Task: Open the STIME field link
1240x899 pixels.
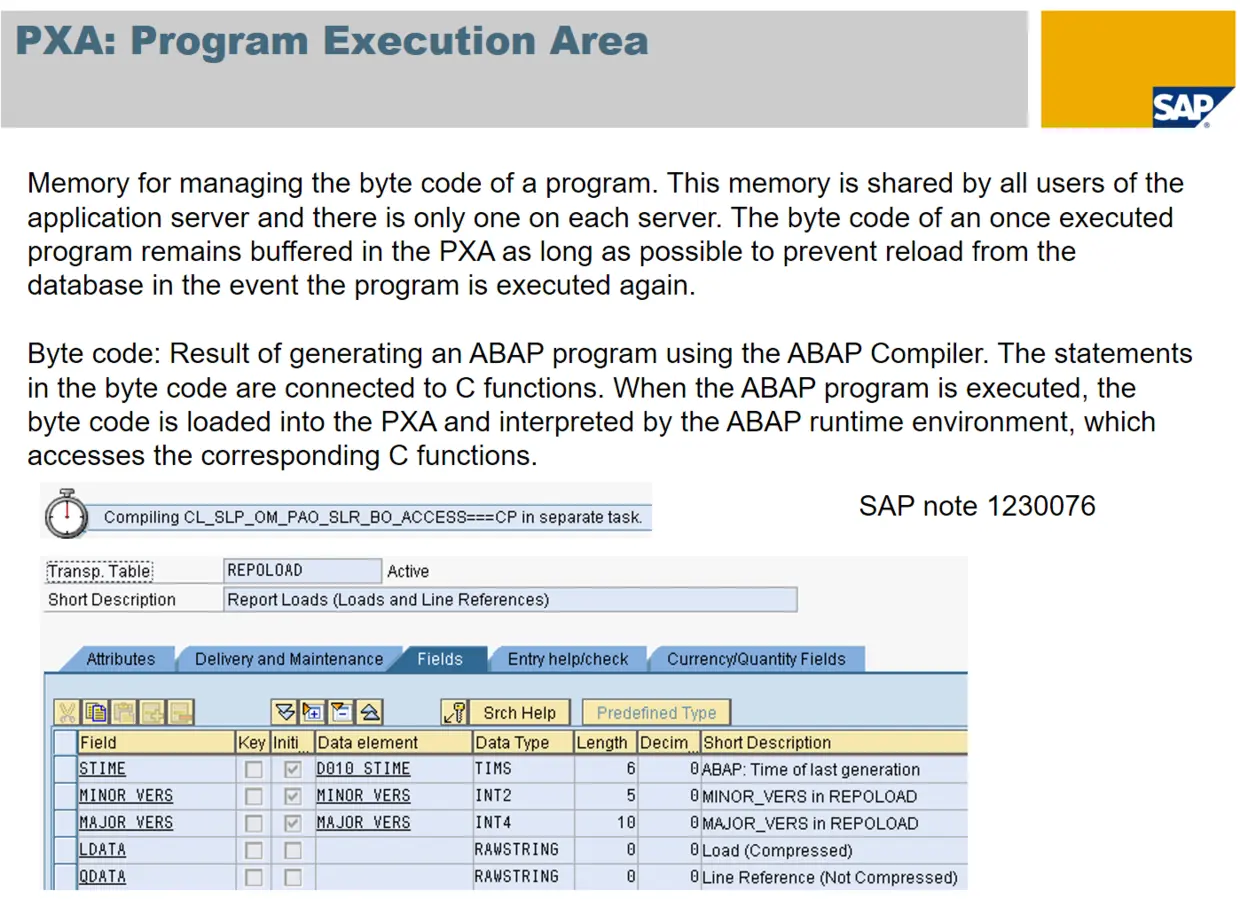Action: pos(103,769)
